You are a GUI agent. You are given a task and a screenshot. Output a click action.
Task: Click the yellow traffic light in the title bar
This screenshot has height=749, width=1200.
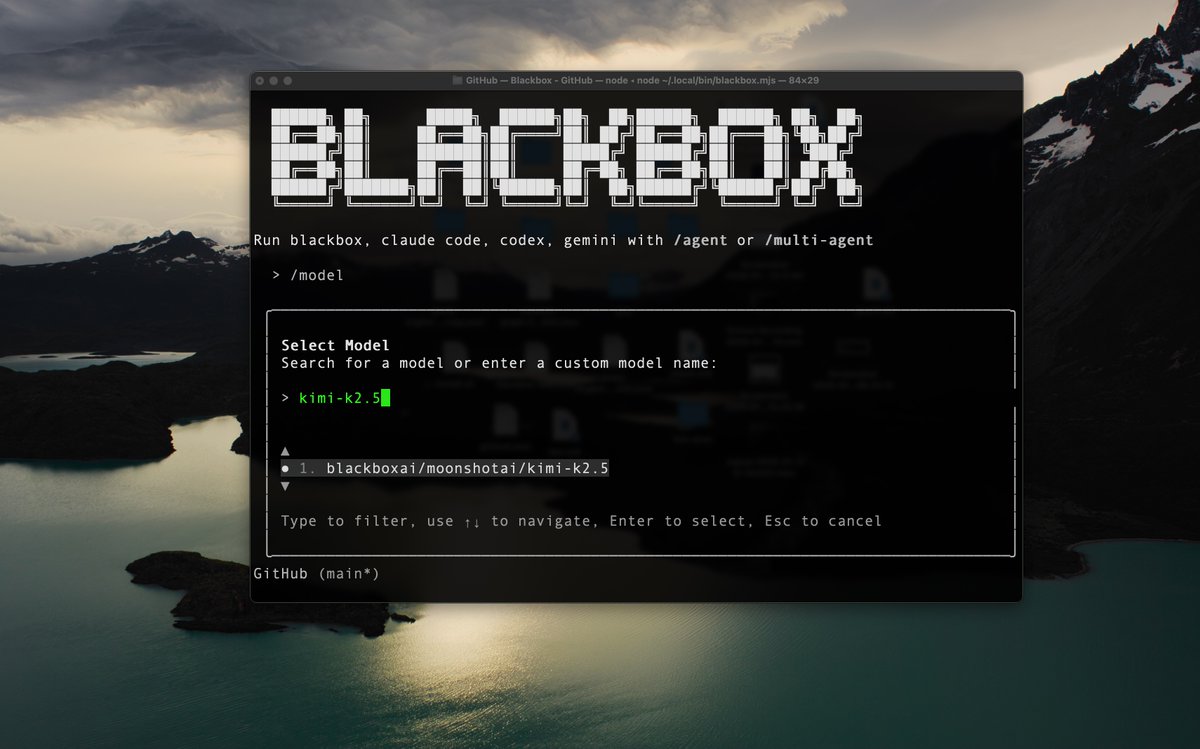273,80
